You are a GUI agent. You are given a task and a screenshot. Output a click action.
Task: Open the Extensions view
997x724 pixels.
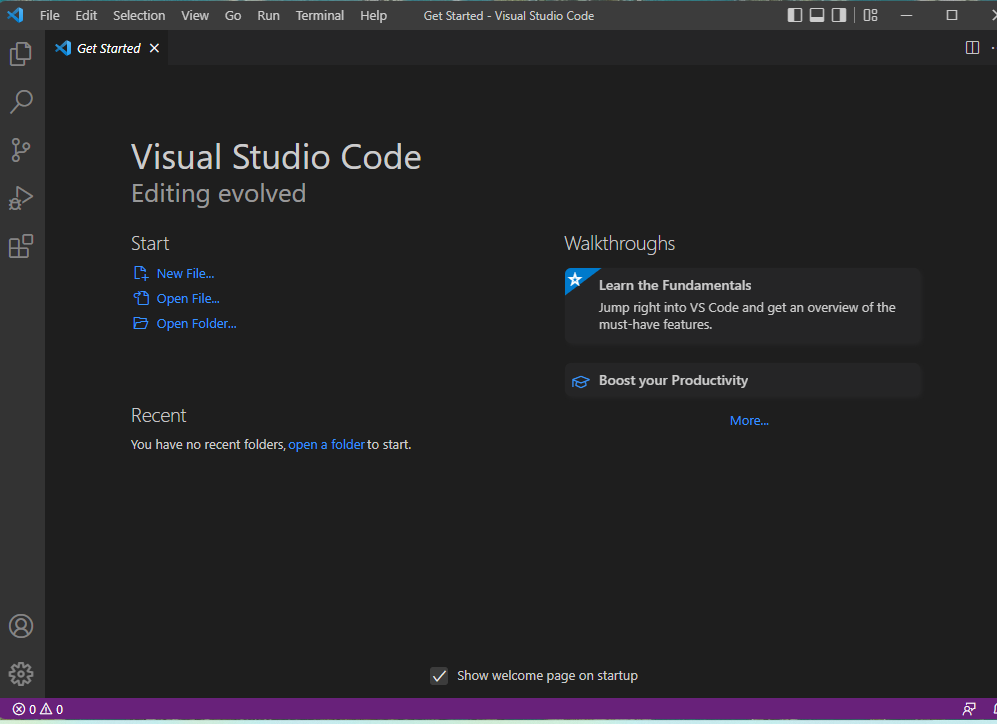[x=21, y=246]
